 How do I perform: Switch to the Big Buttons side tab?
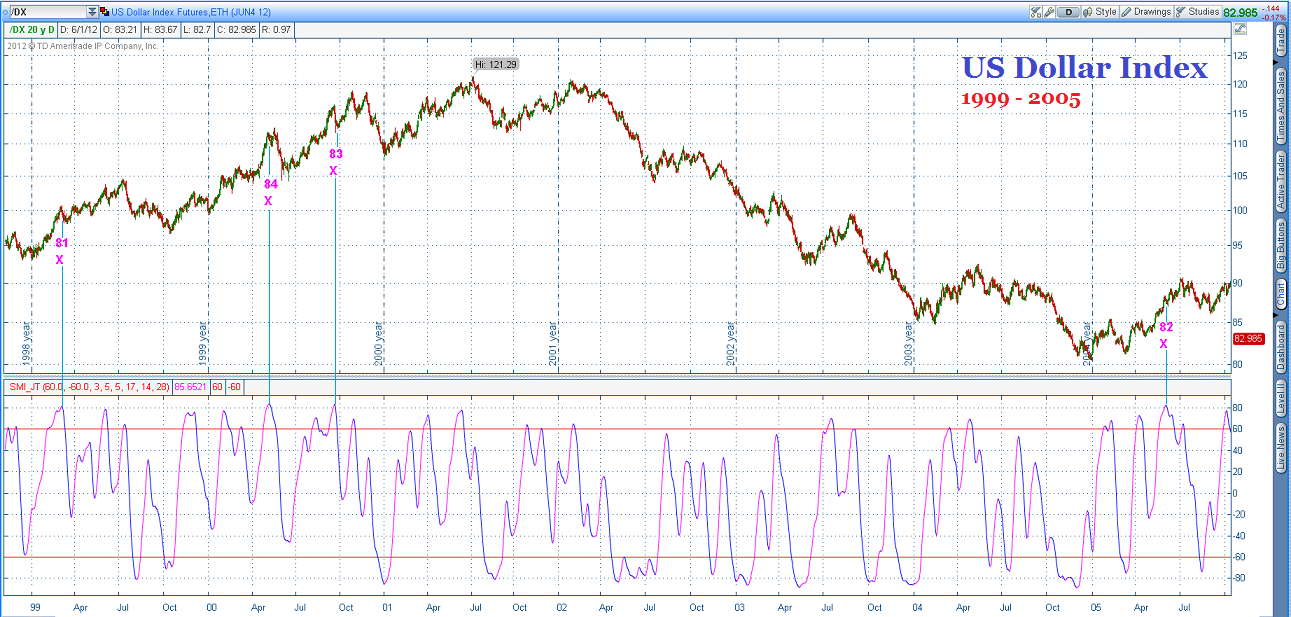pyautogui.click(x=1281, y=246)
